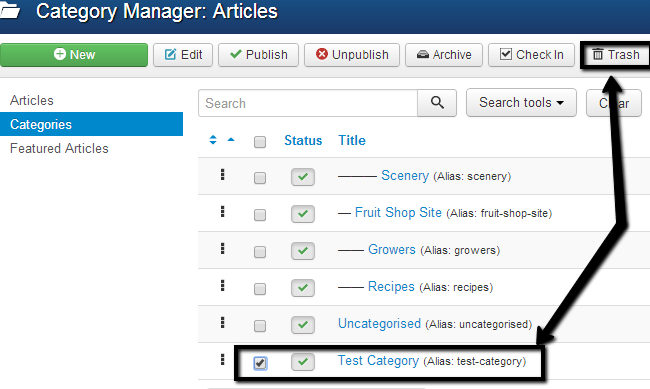Expand the Search tools dropdown
Screen dimensions: 650x389
(x=521, y=102)
